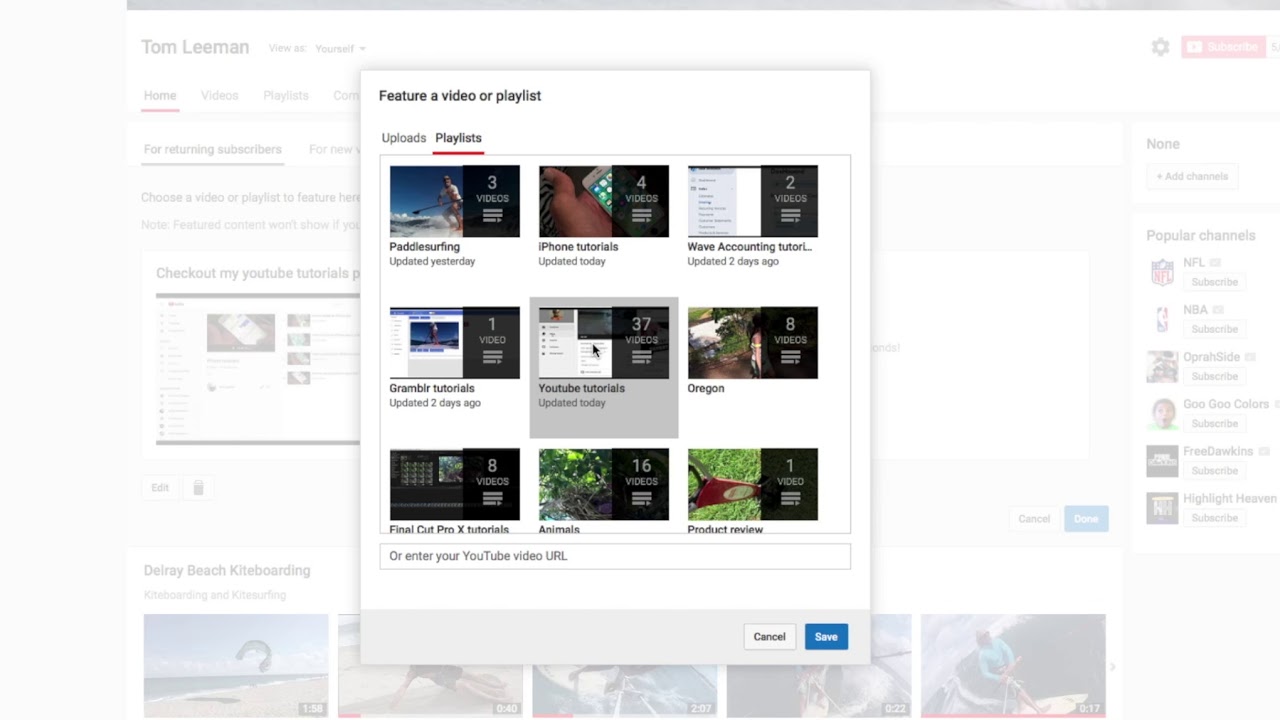
Task: Open the Tom Leeman channel name
Action: [195, 47]
